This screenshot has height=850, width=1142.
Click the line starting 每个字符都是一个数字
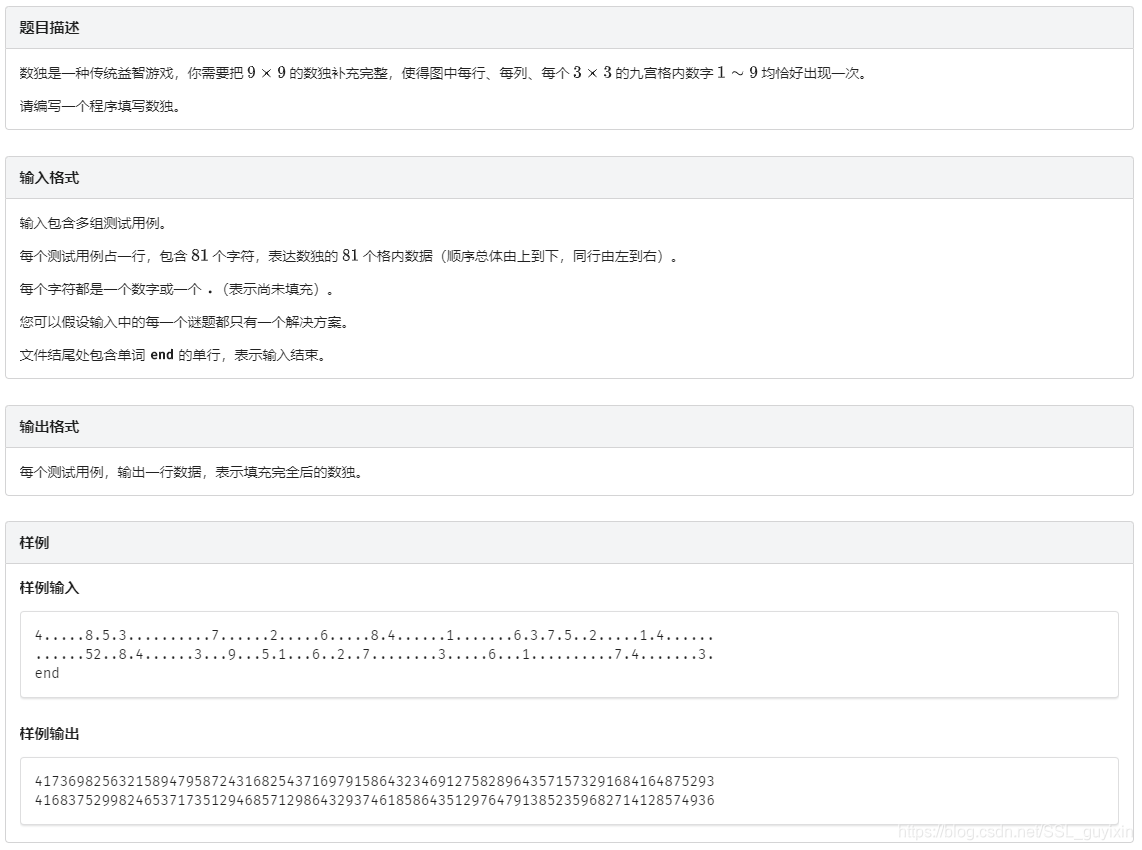[177, 289]
